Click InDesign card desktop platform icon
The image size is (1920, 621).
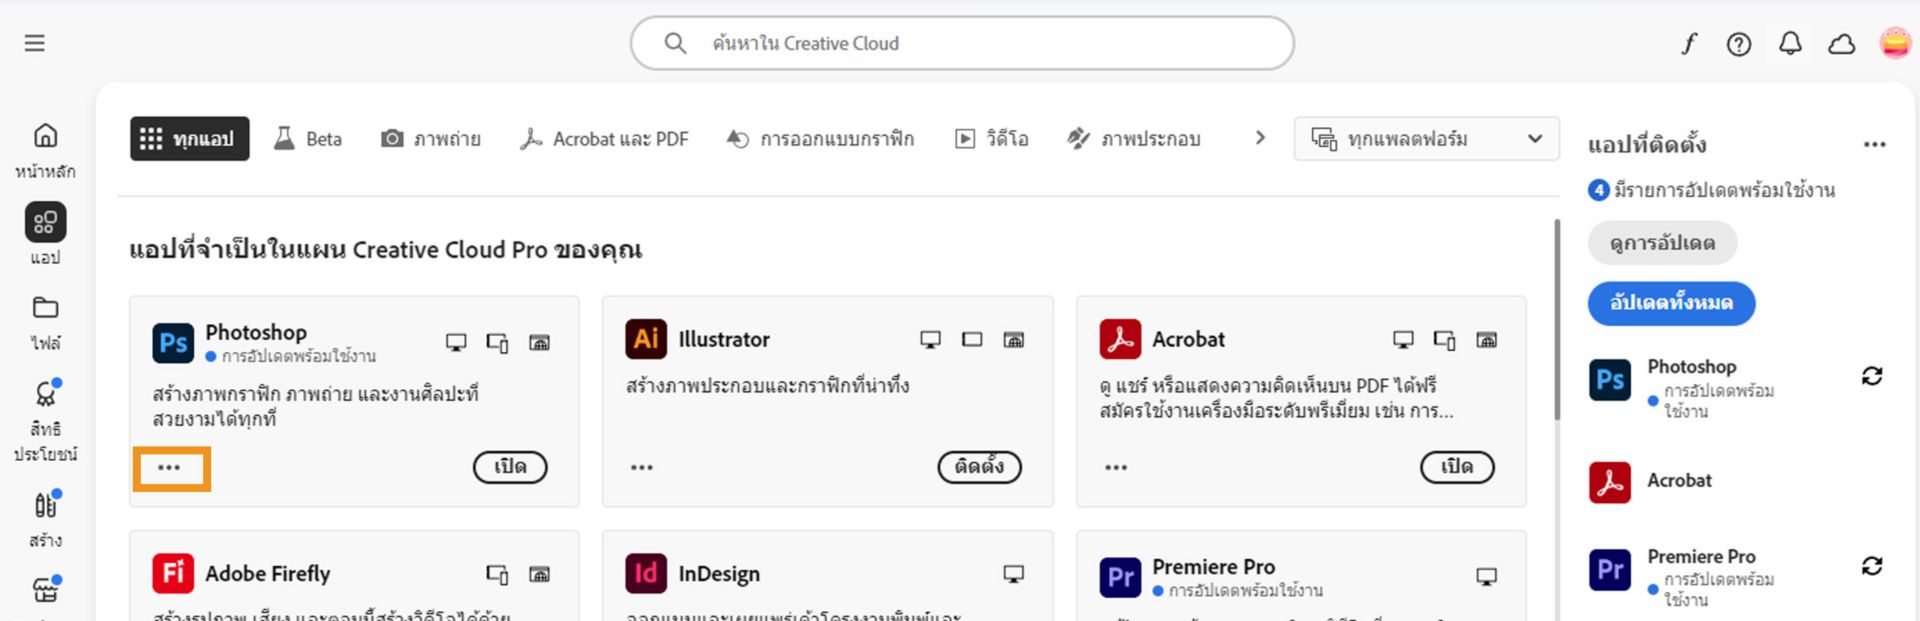pos(1013,574)
